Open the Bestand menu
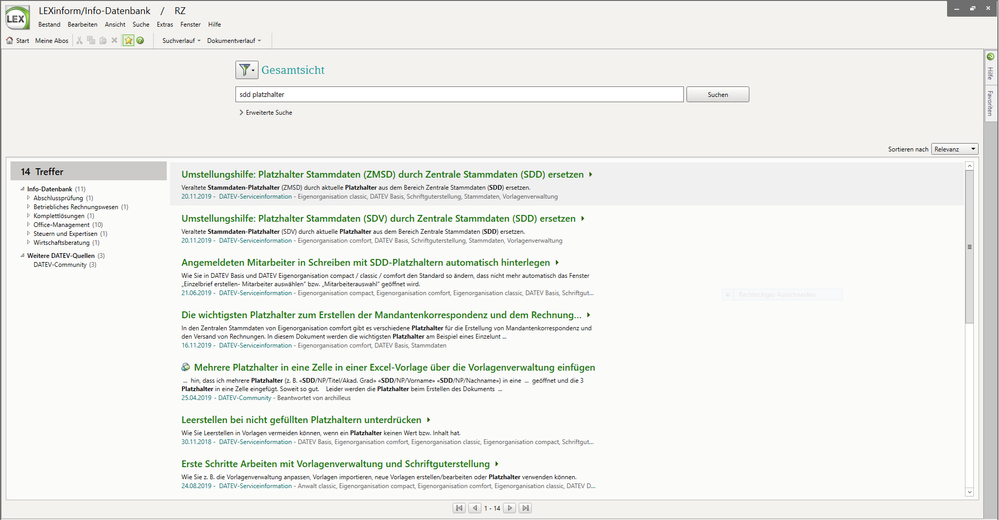 point(49,24)
